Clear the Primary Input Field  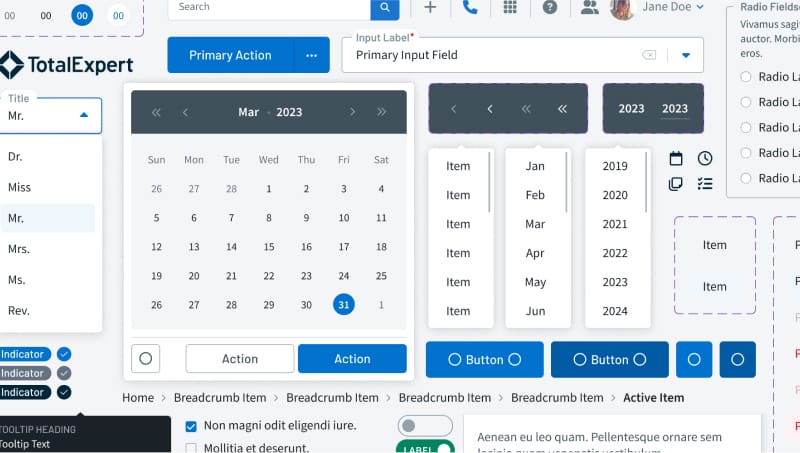(649, 55)
